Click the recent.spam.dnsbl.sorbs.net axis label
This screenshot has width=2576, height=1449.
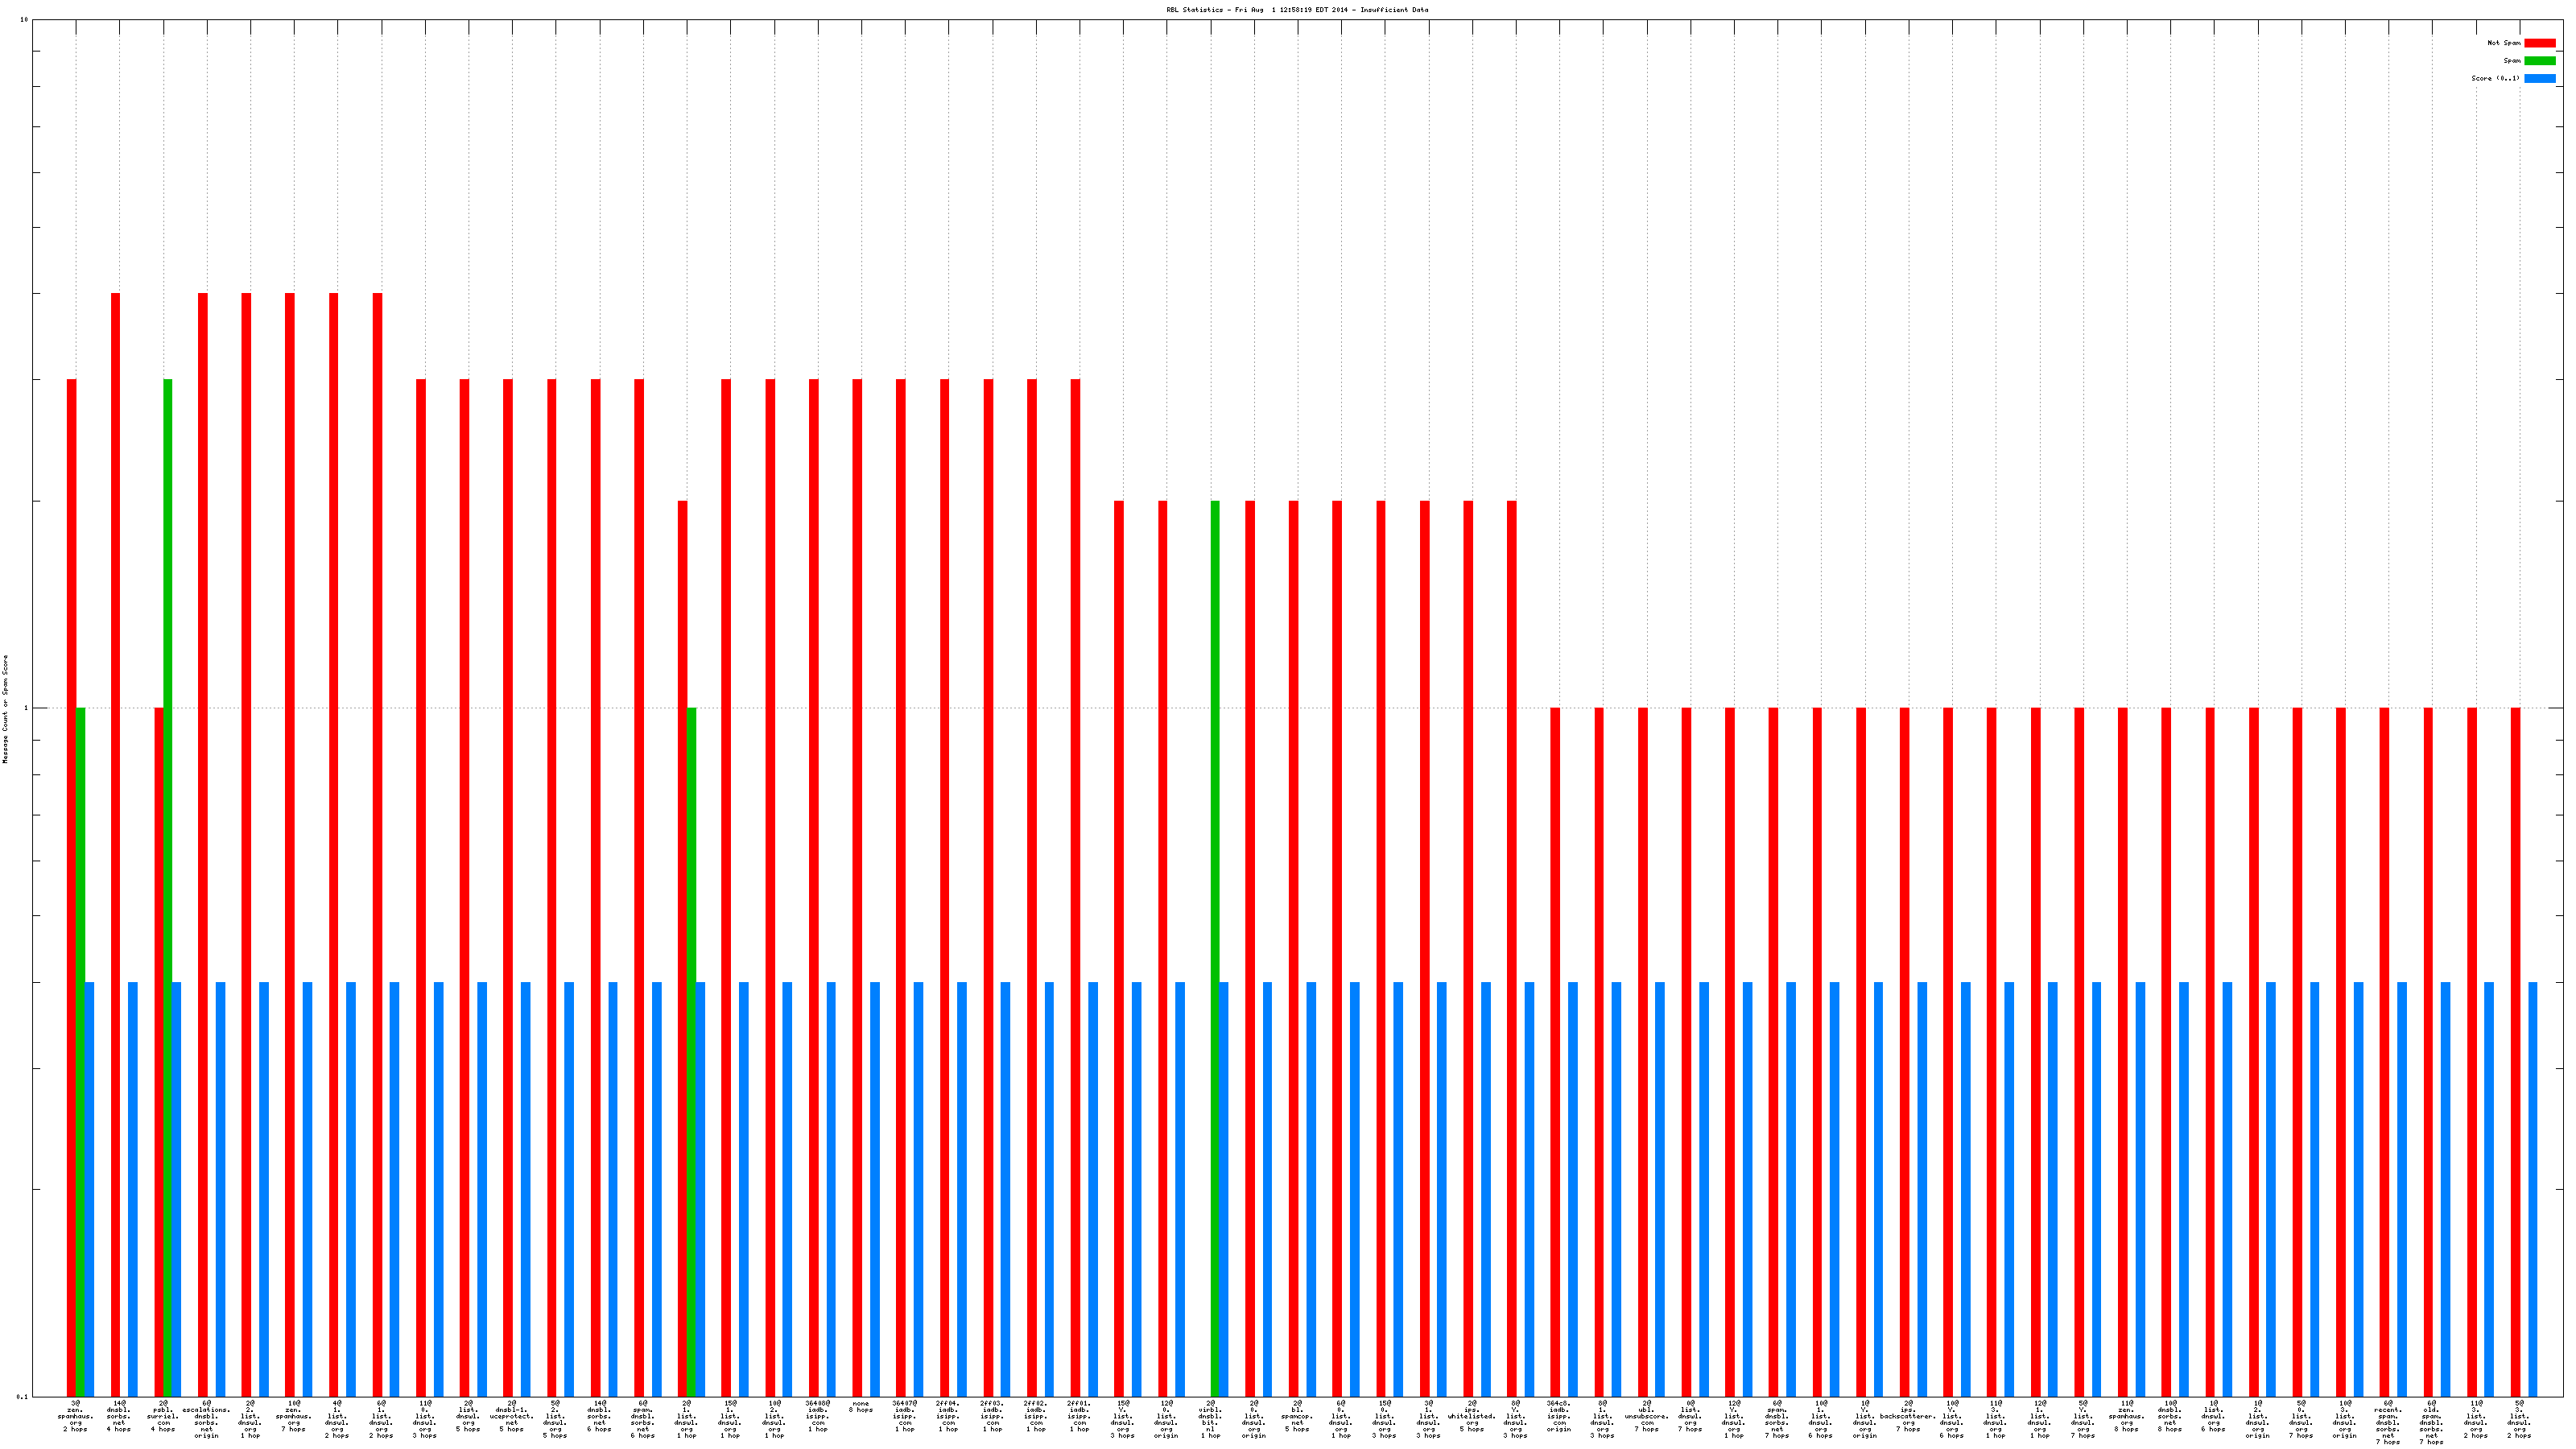2388,1422
